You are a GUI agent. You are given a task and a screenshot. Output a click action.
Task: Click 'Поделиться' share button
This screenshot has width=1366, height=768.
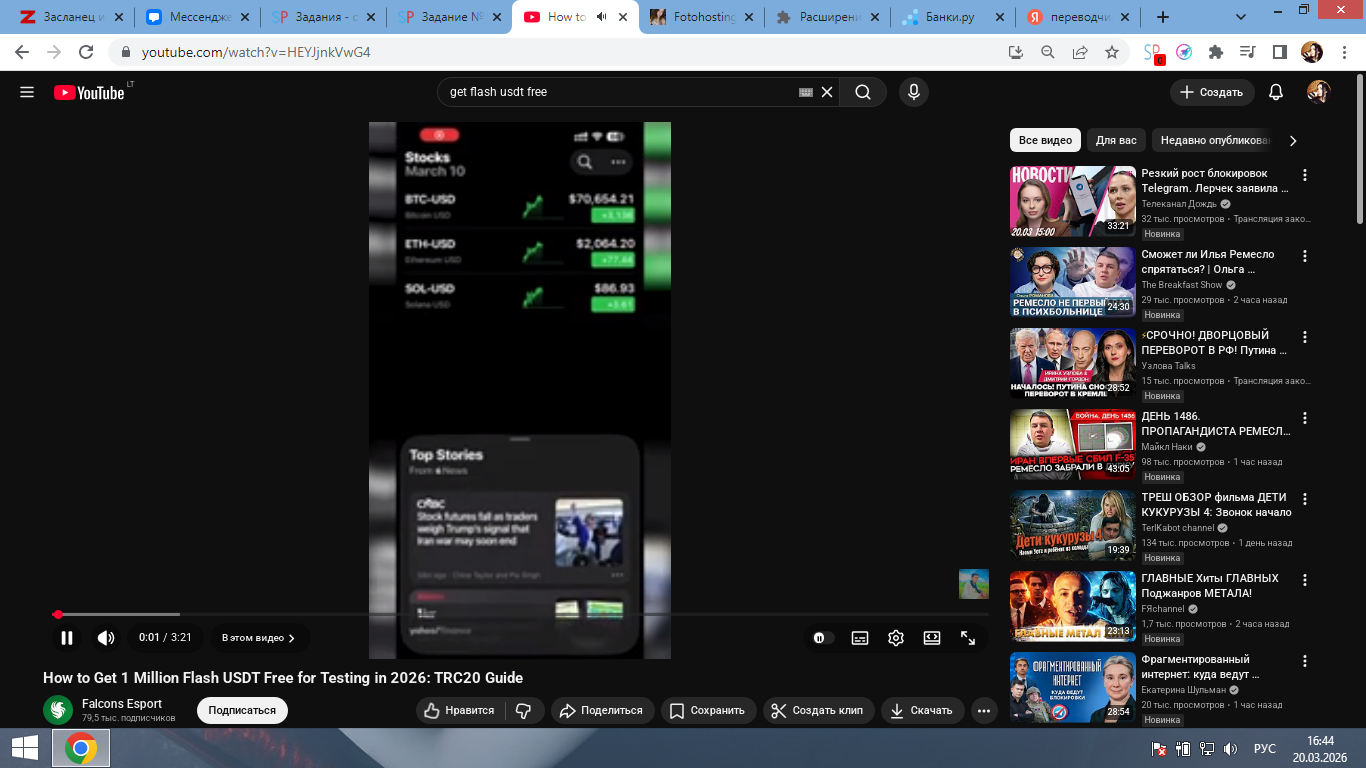[601, 710]
